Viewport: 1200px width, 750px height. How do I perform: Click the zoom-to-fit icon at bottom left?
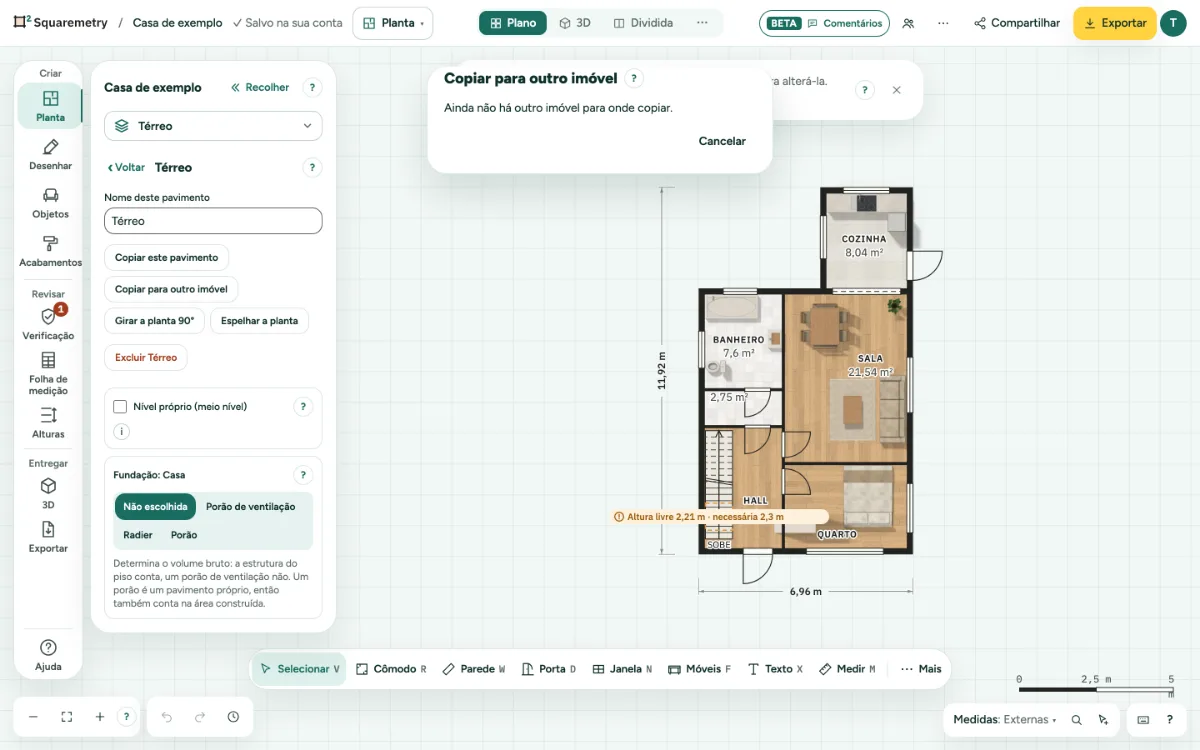[67, 717]
